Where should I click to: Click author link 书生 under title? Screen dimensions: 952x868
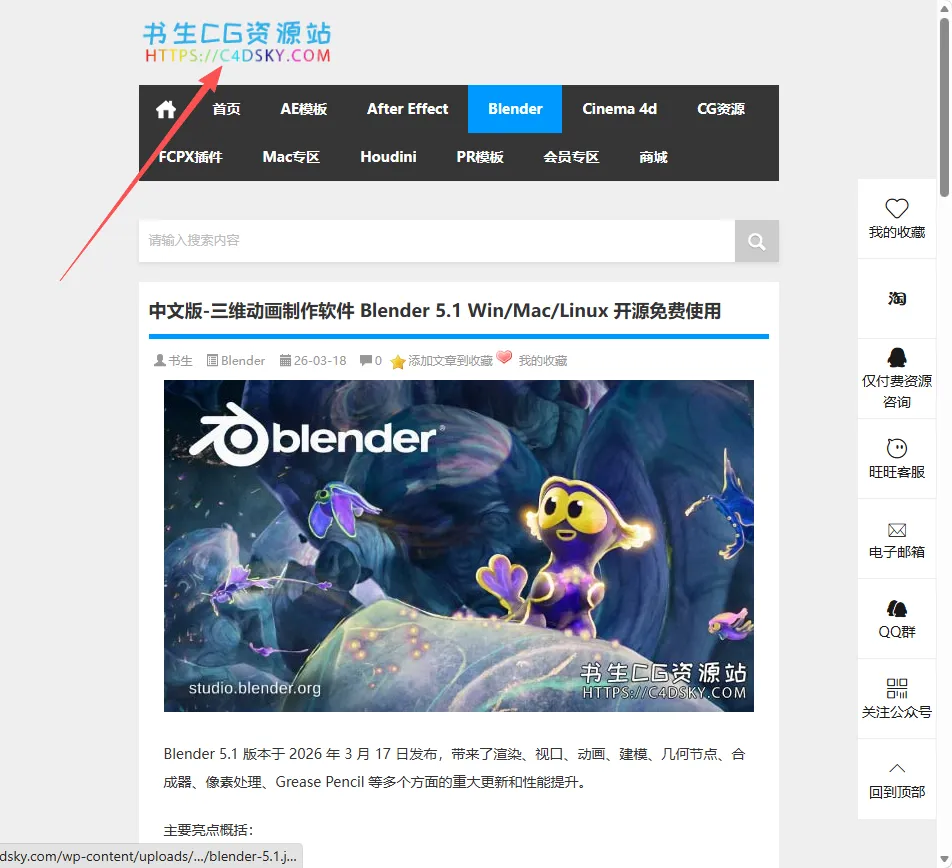coord(180,361)
